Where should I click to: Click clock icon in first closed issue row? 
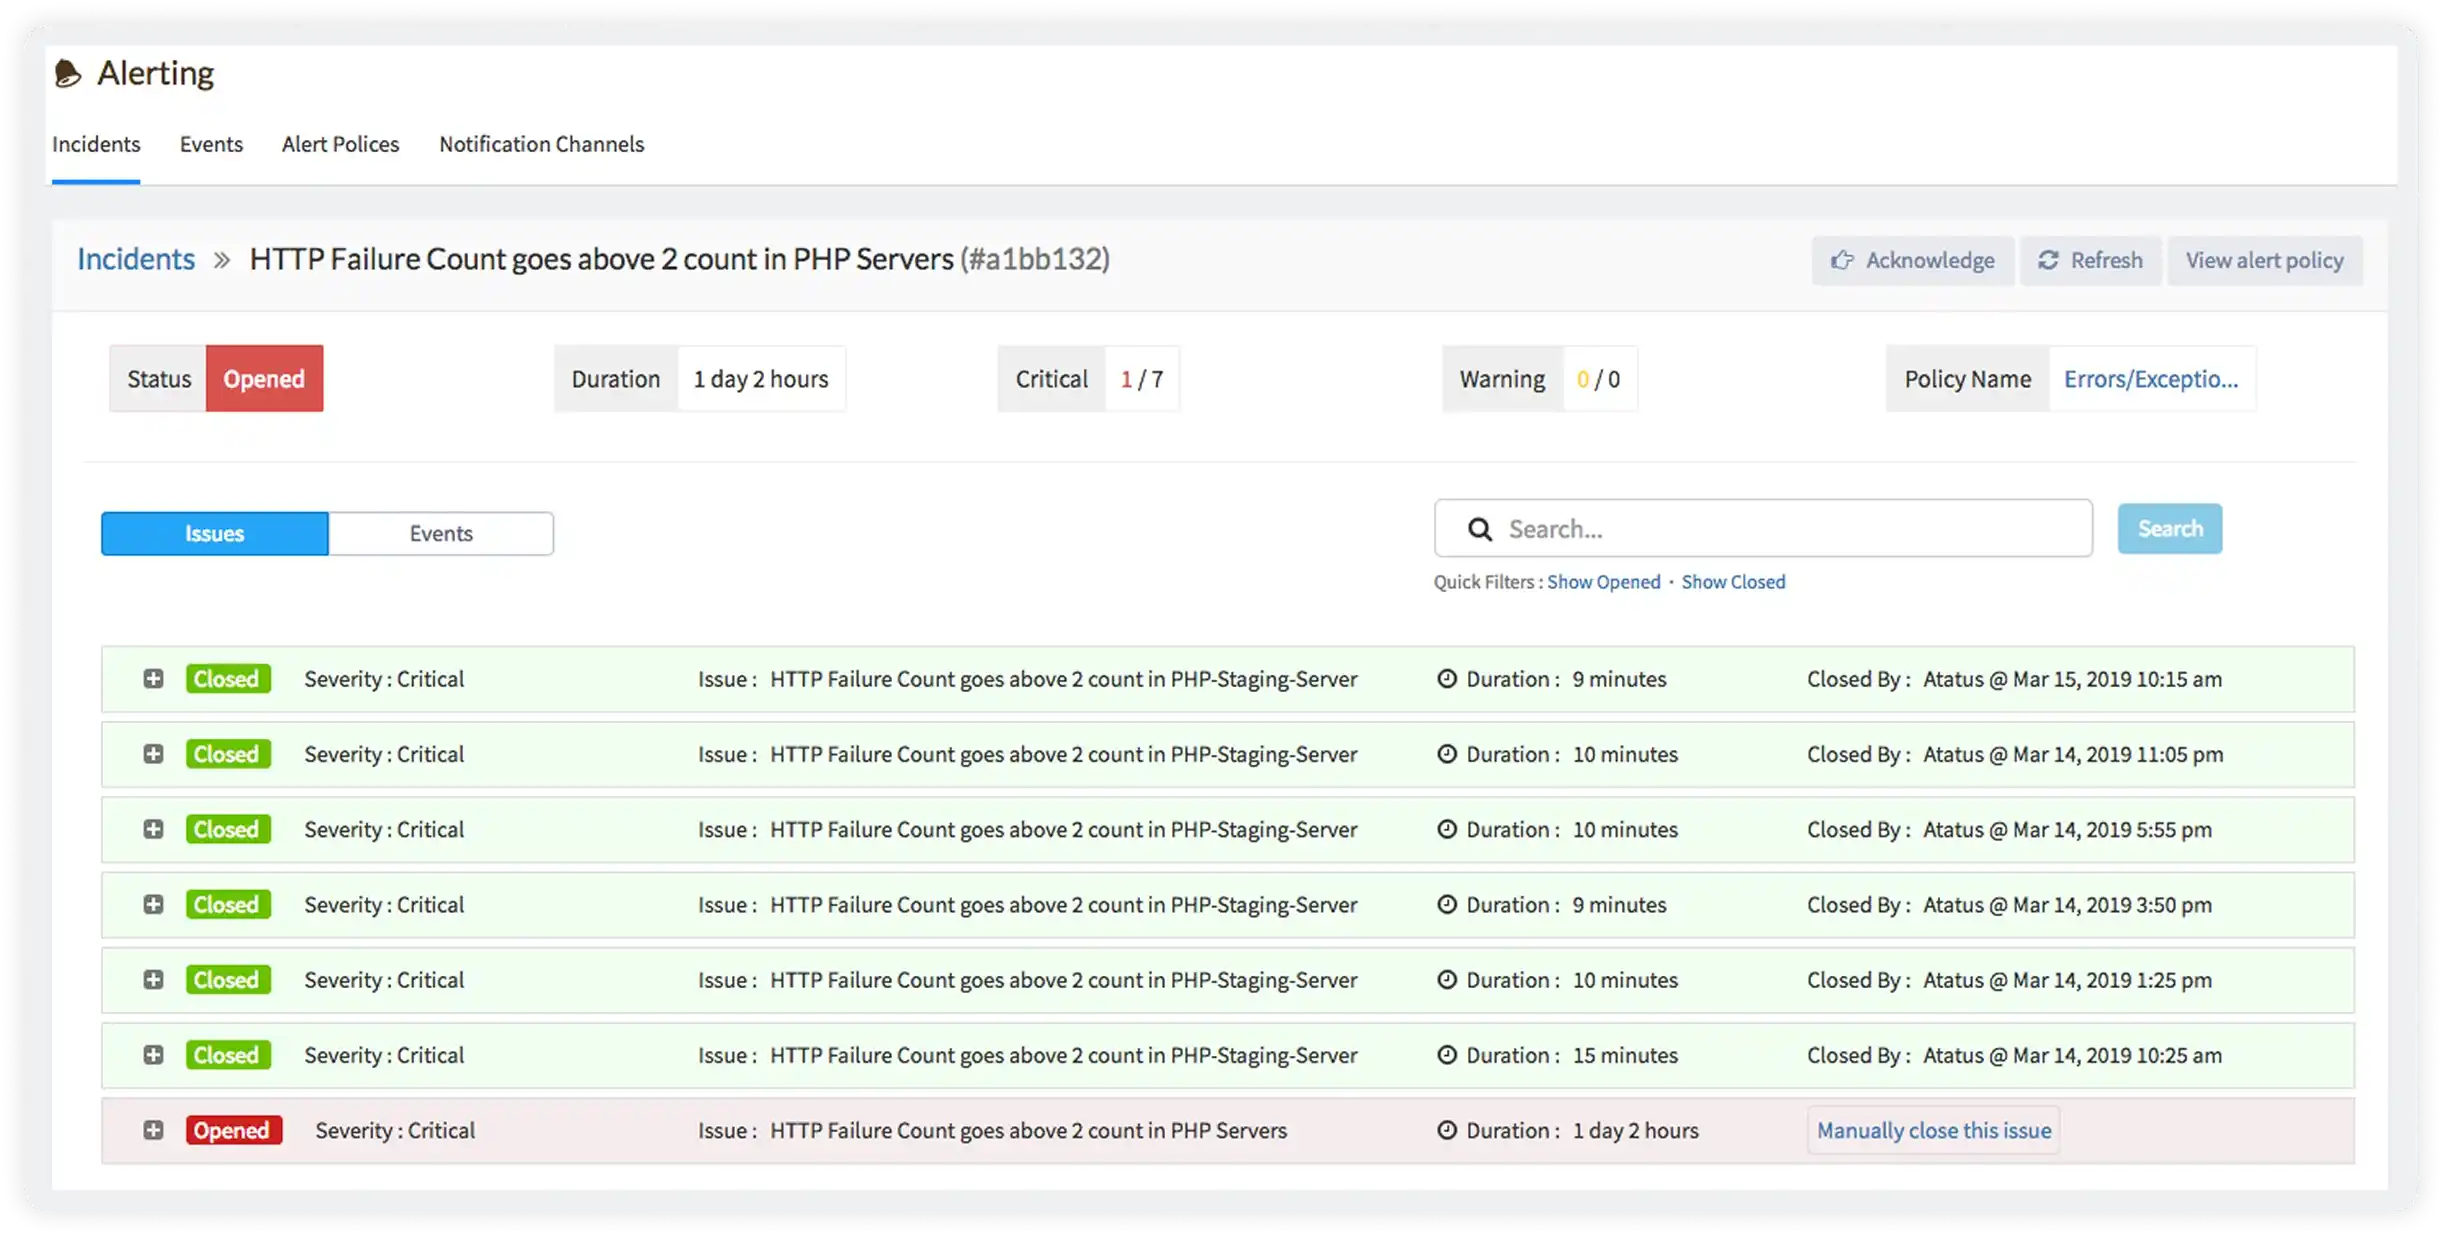(x=1446, y=679)
